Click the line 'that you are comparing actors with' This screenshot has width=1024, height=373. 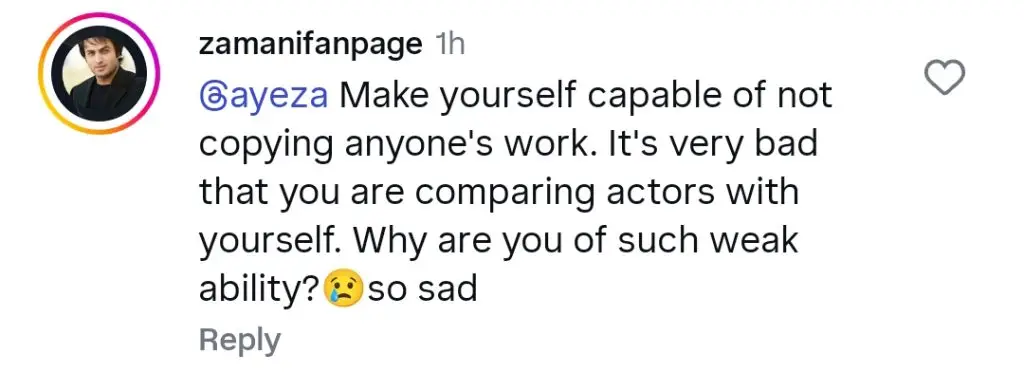pyautogui.click(x=499, y=193)
